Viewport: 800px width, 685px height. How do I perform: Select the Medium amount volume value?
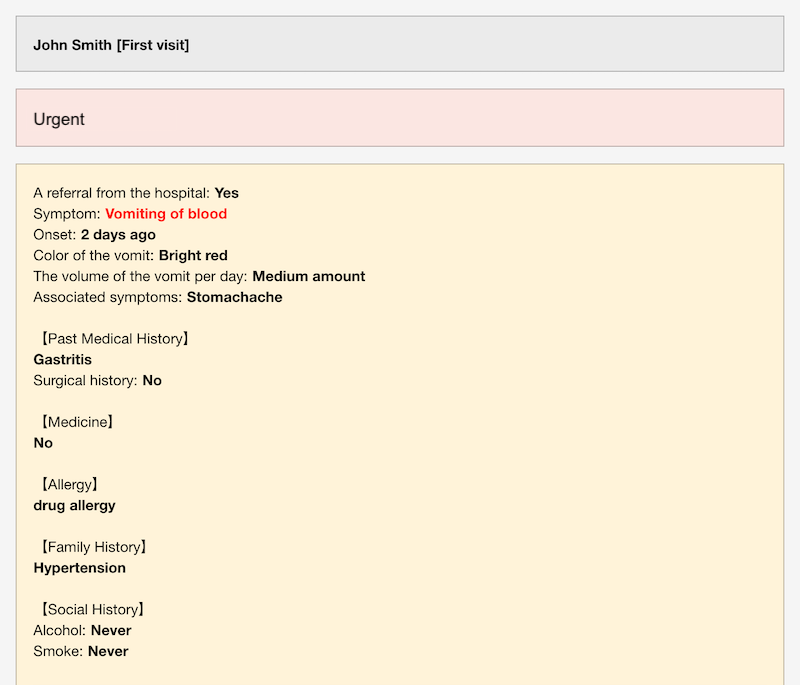pos(309,276)
